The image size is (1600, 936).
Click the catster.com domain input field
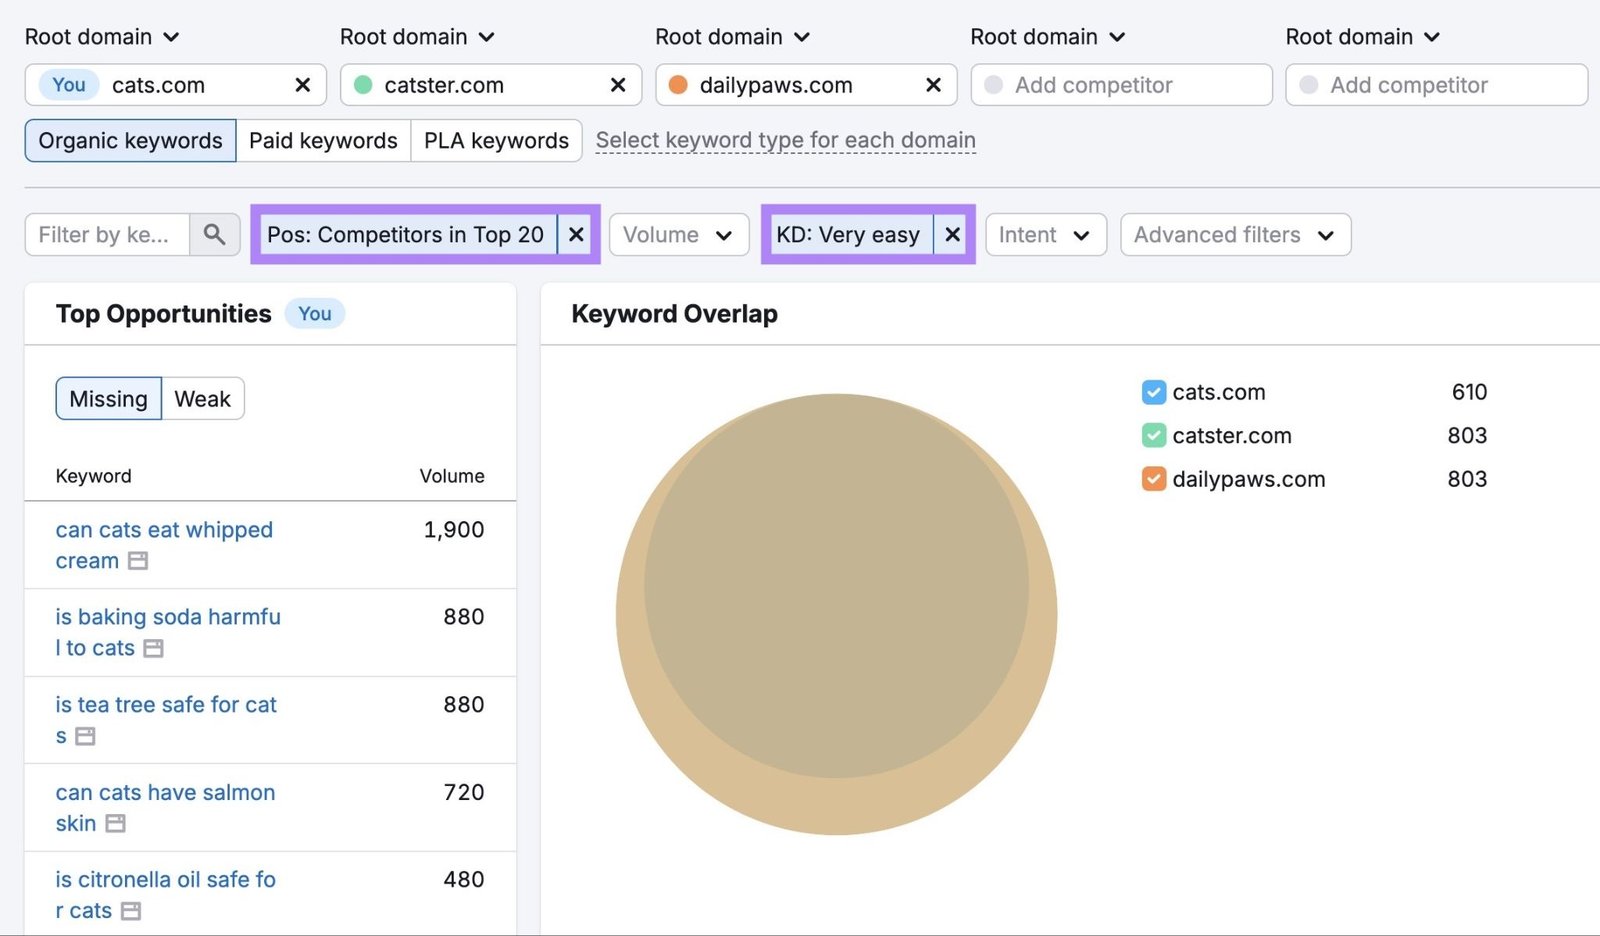[490, 85]
